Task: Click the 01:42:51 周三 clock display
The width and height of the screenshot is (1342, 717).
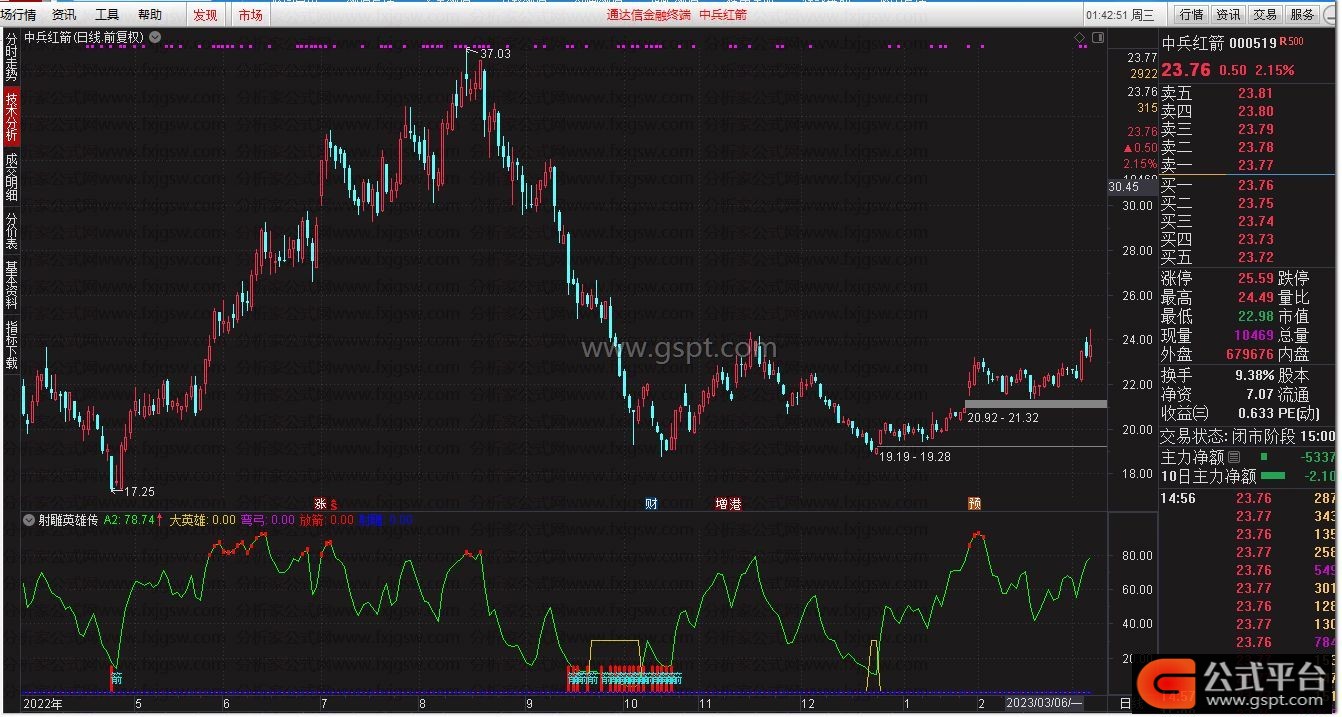Action: coord(1120,15)
